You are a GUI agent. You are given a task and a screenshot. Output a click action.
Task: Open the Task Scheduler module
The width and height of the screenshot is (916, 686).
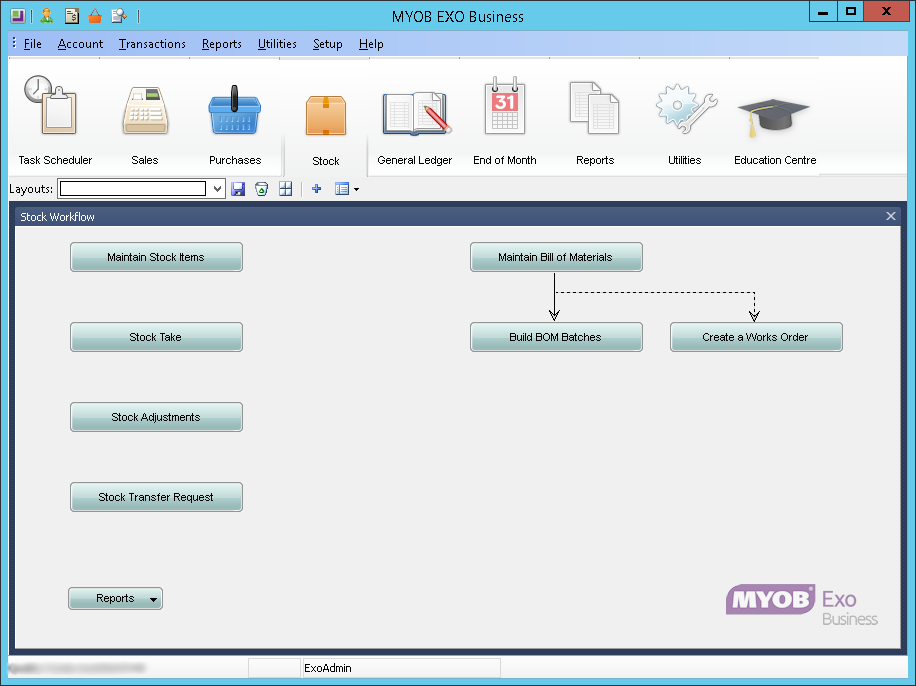point(55,120)
